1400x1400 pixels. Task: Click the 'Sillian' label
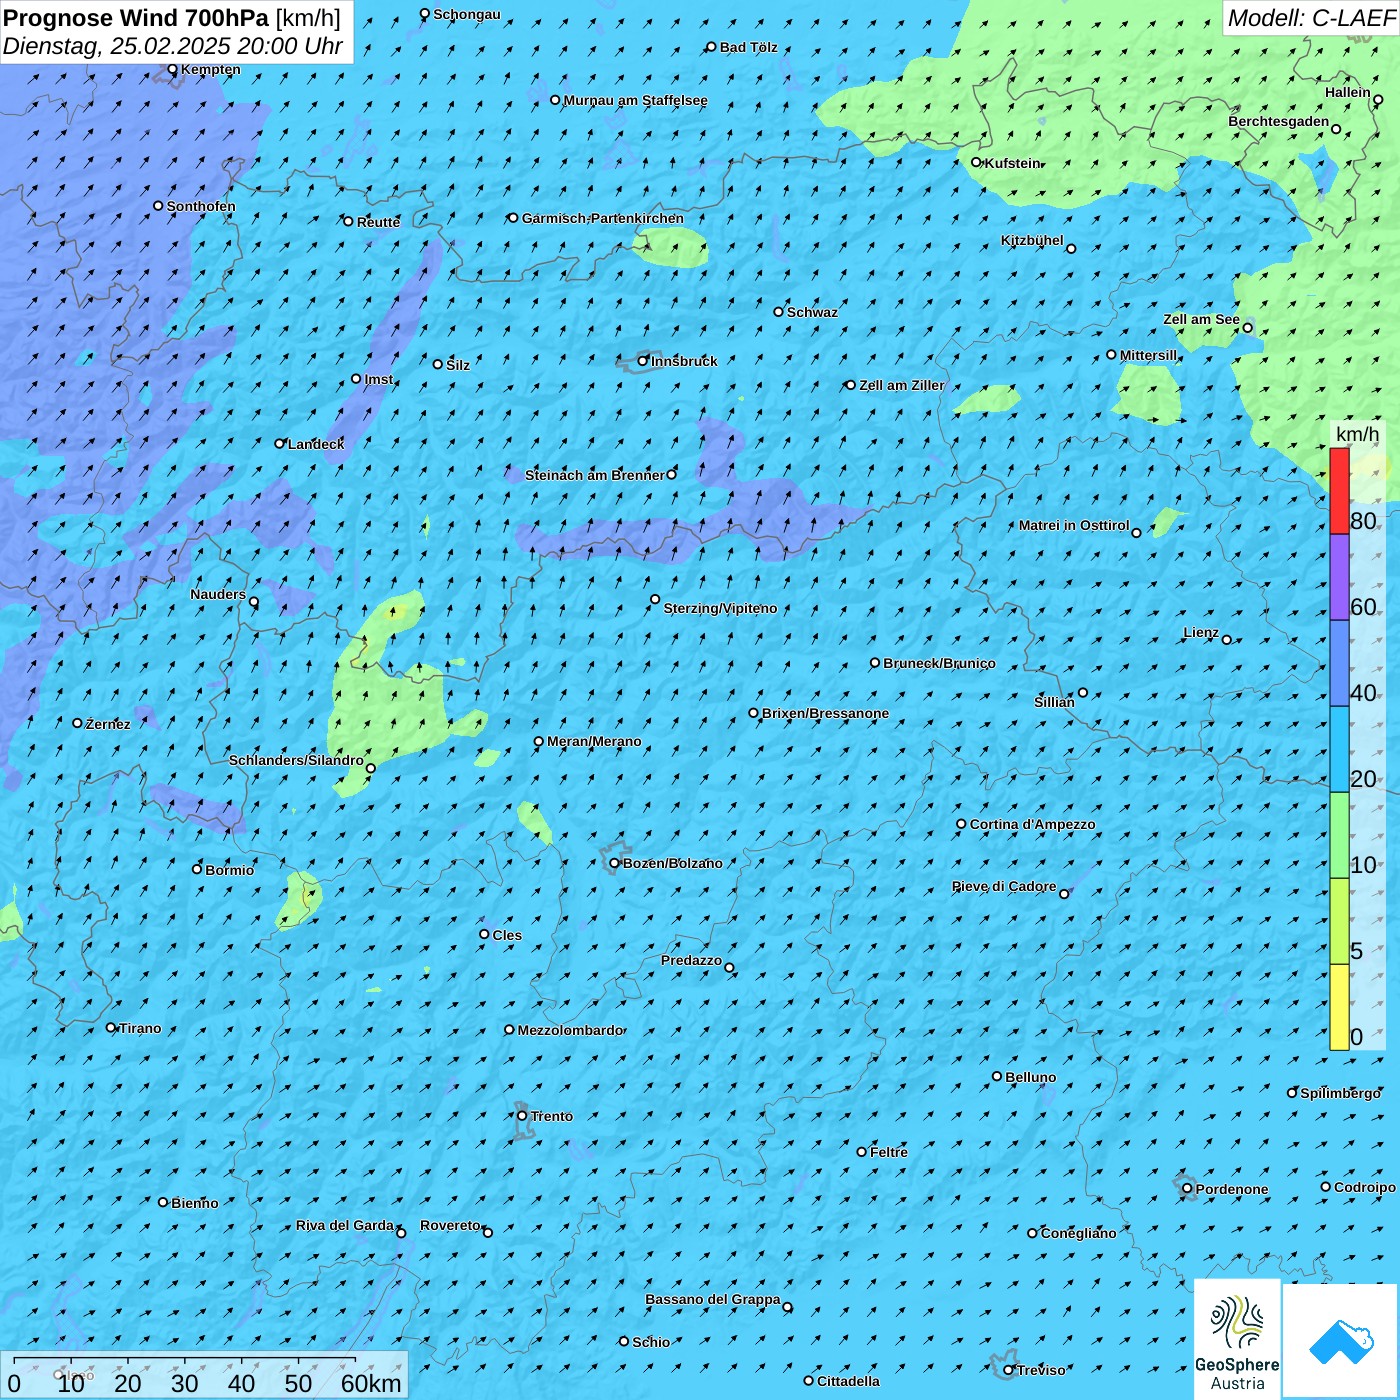coord(1054,702)
